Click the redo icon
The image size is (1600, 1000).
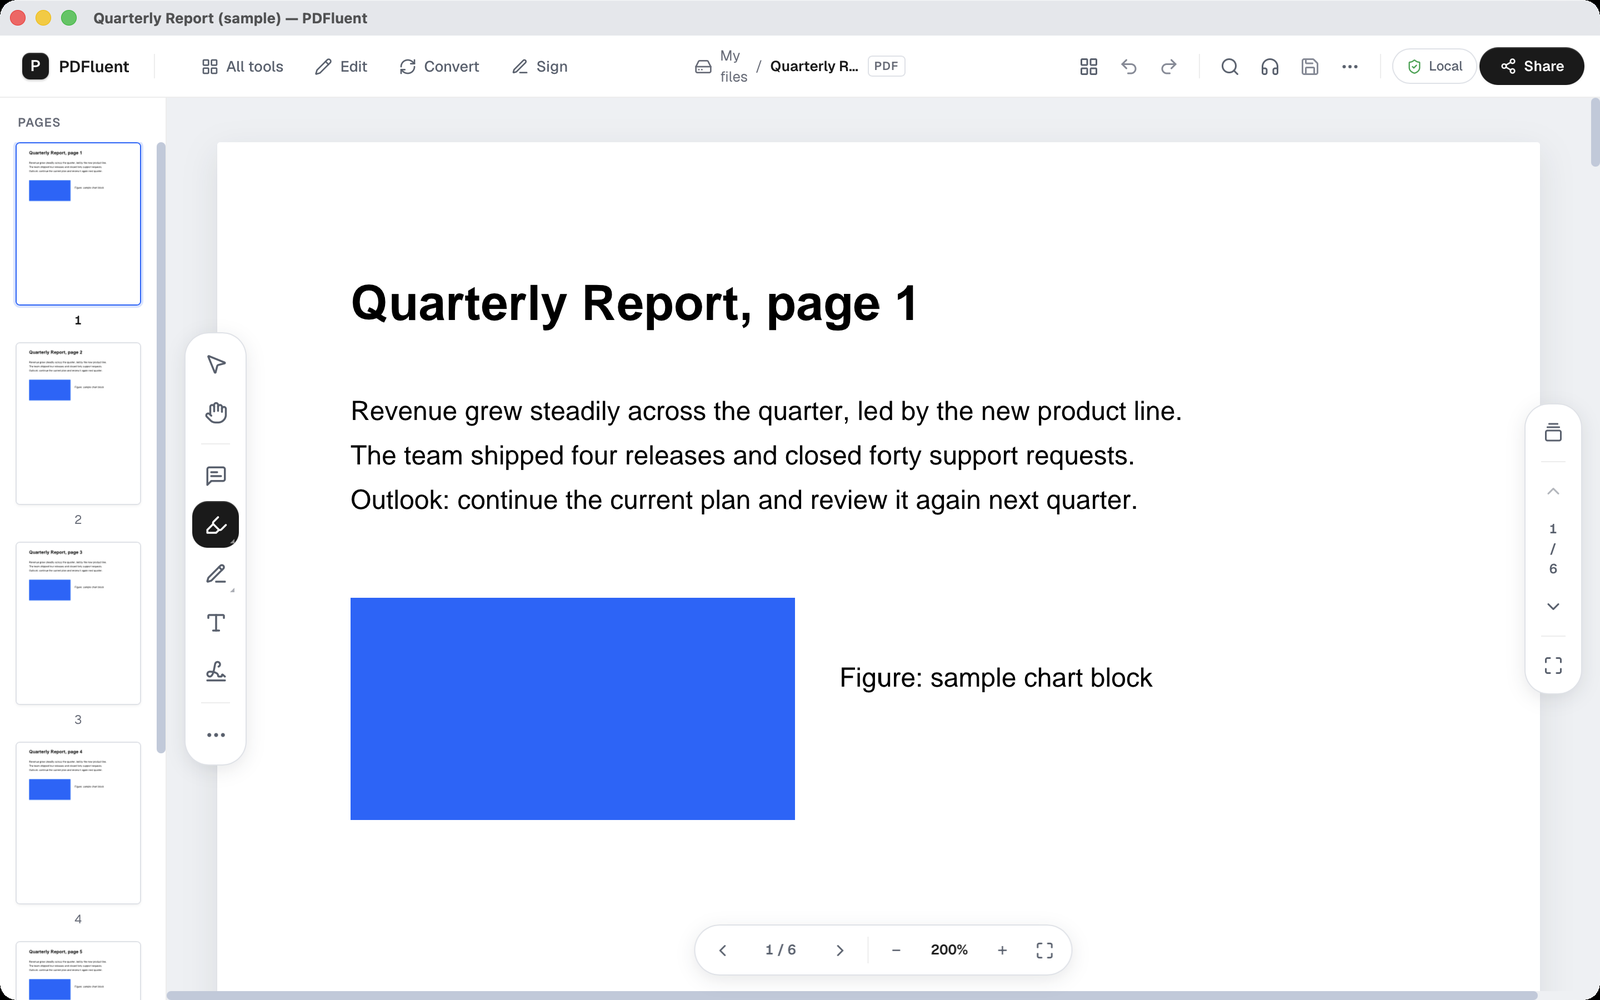click(1169, 66)
